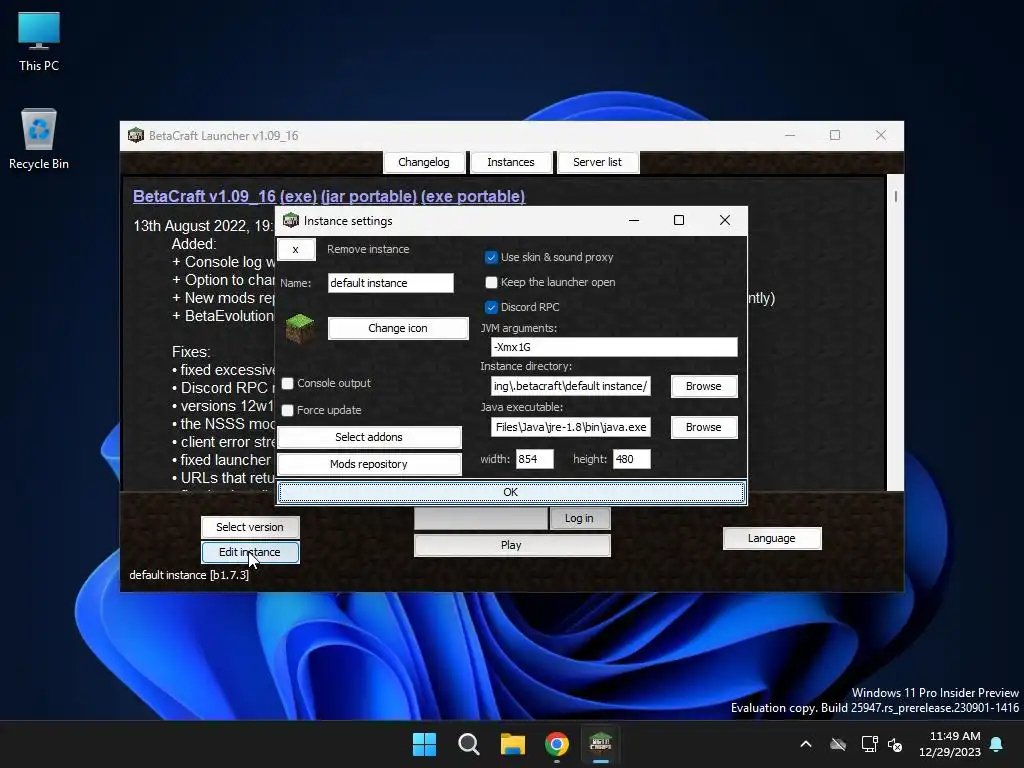The height and width of the screenshot is (768, 1024).
Task: Open the This PC desktop icon
Action: click(39, 42)
